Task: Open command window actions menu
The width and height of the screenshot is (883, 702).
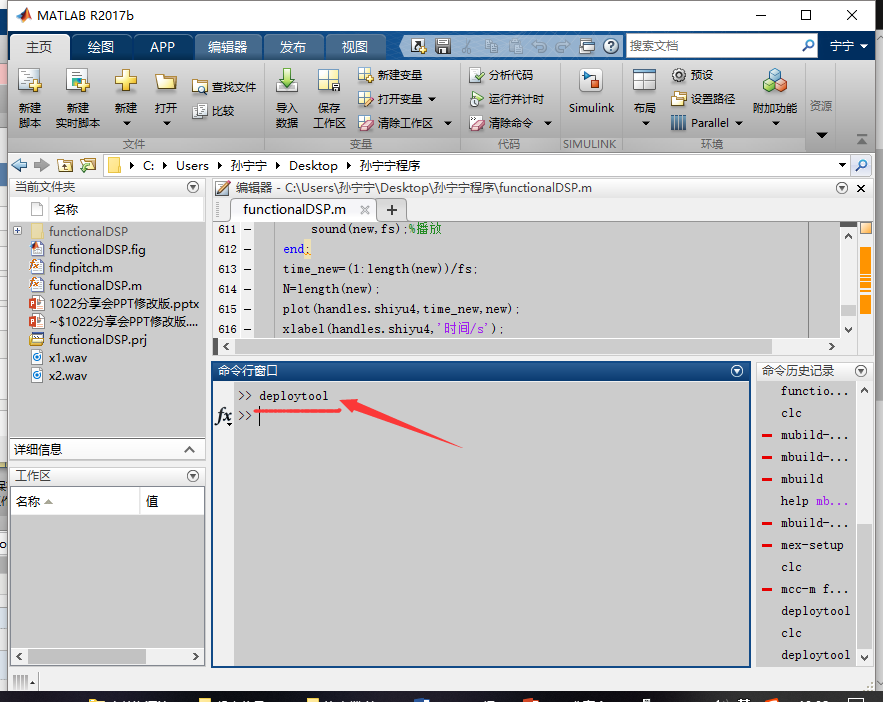Action: coord(737,371)
